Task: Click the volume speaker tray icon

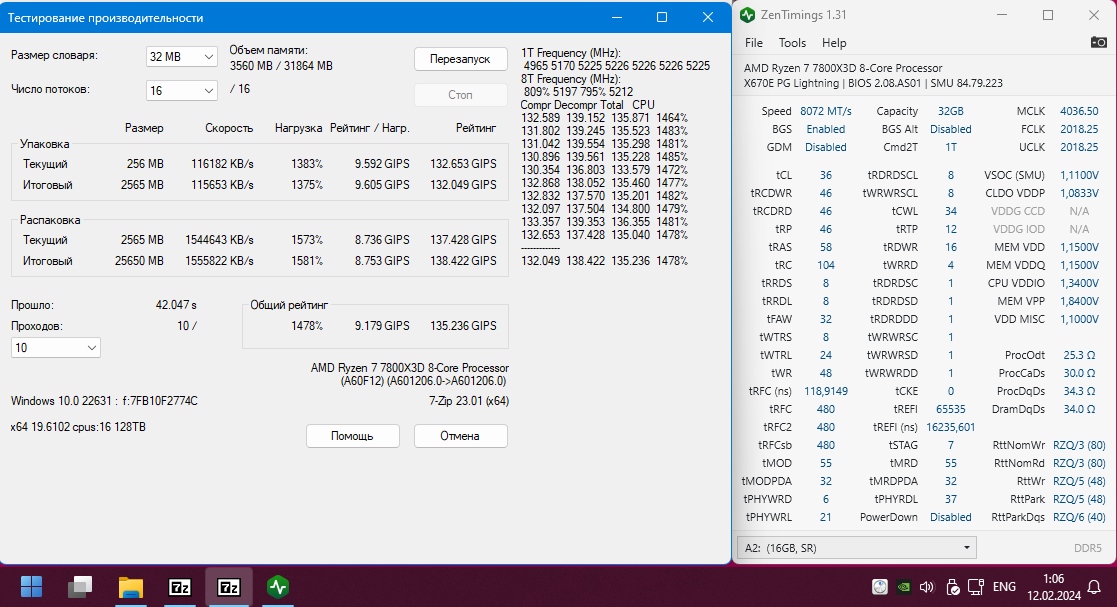Action: [927, 587]
